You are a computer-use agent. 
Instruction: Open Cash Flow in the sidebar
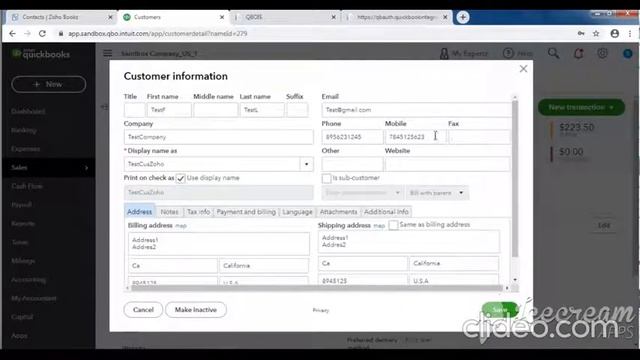coord(27,186)
